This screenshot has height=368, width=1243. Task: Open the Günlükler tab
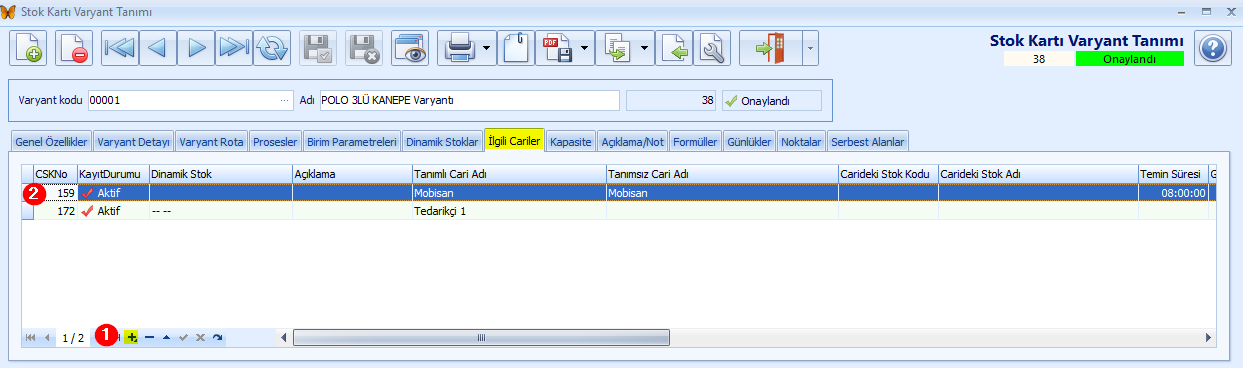point(749,142)
